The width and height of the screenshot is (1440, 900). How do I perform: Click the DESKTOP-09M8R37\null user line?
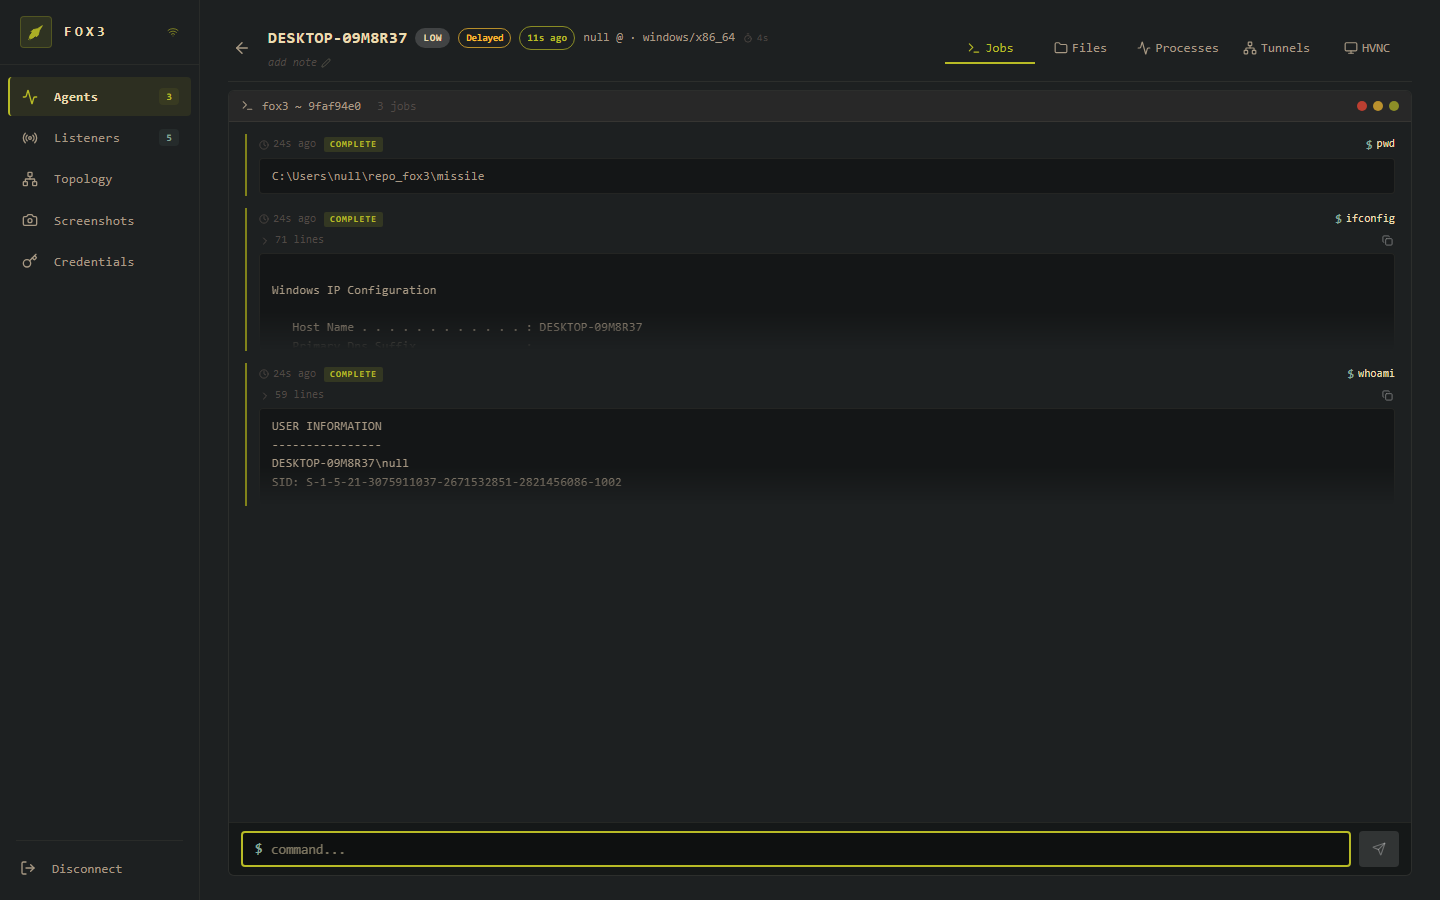pyautogui.click(x=340, y=463)
